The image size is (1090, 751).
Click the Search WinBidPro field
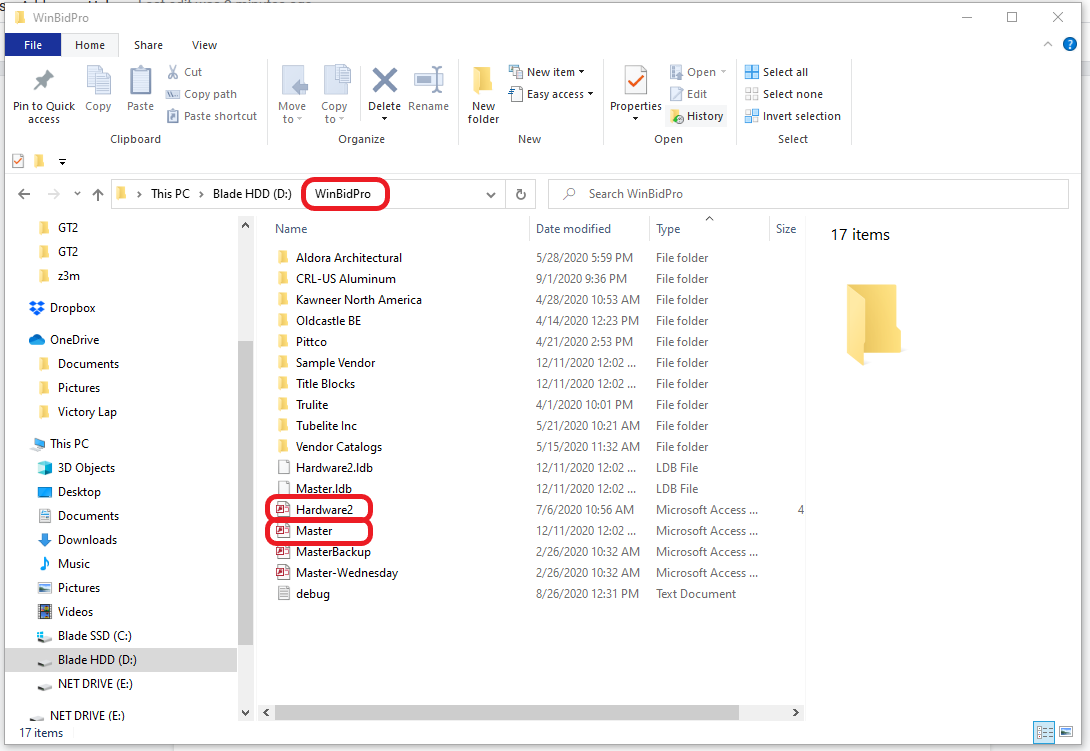(x=808, y=194)
